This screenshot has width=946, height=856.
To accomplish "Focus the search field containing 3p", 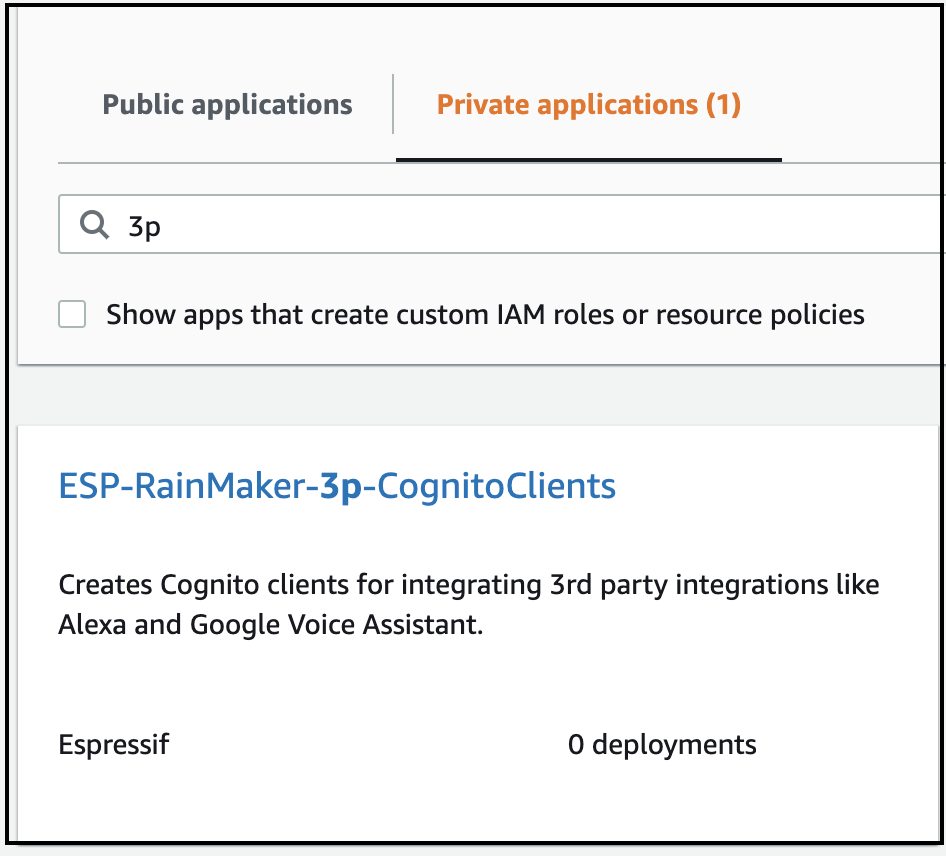I will click(x=502, y=224).
